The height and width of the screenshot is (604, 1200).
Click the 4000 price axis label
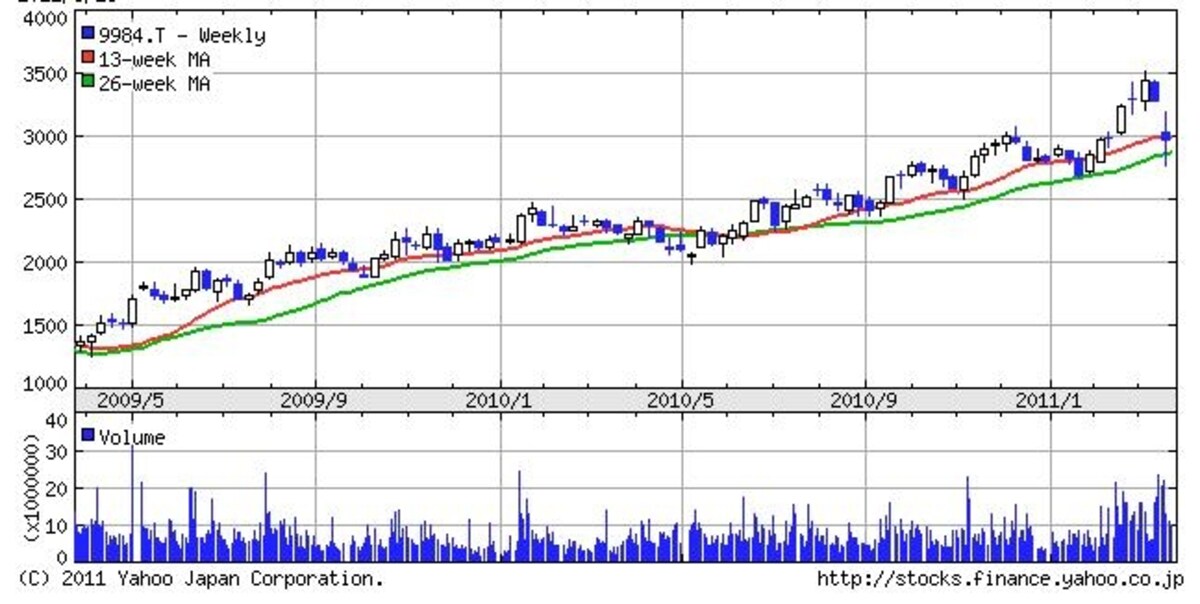tap(43, 19)
